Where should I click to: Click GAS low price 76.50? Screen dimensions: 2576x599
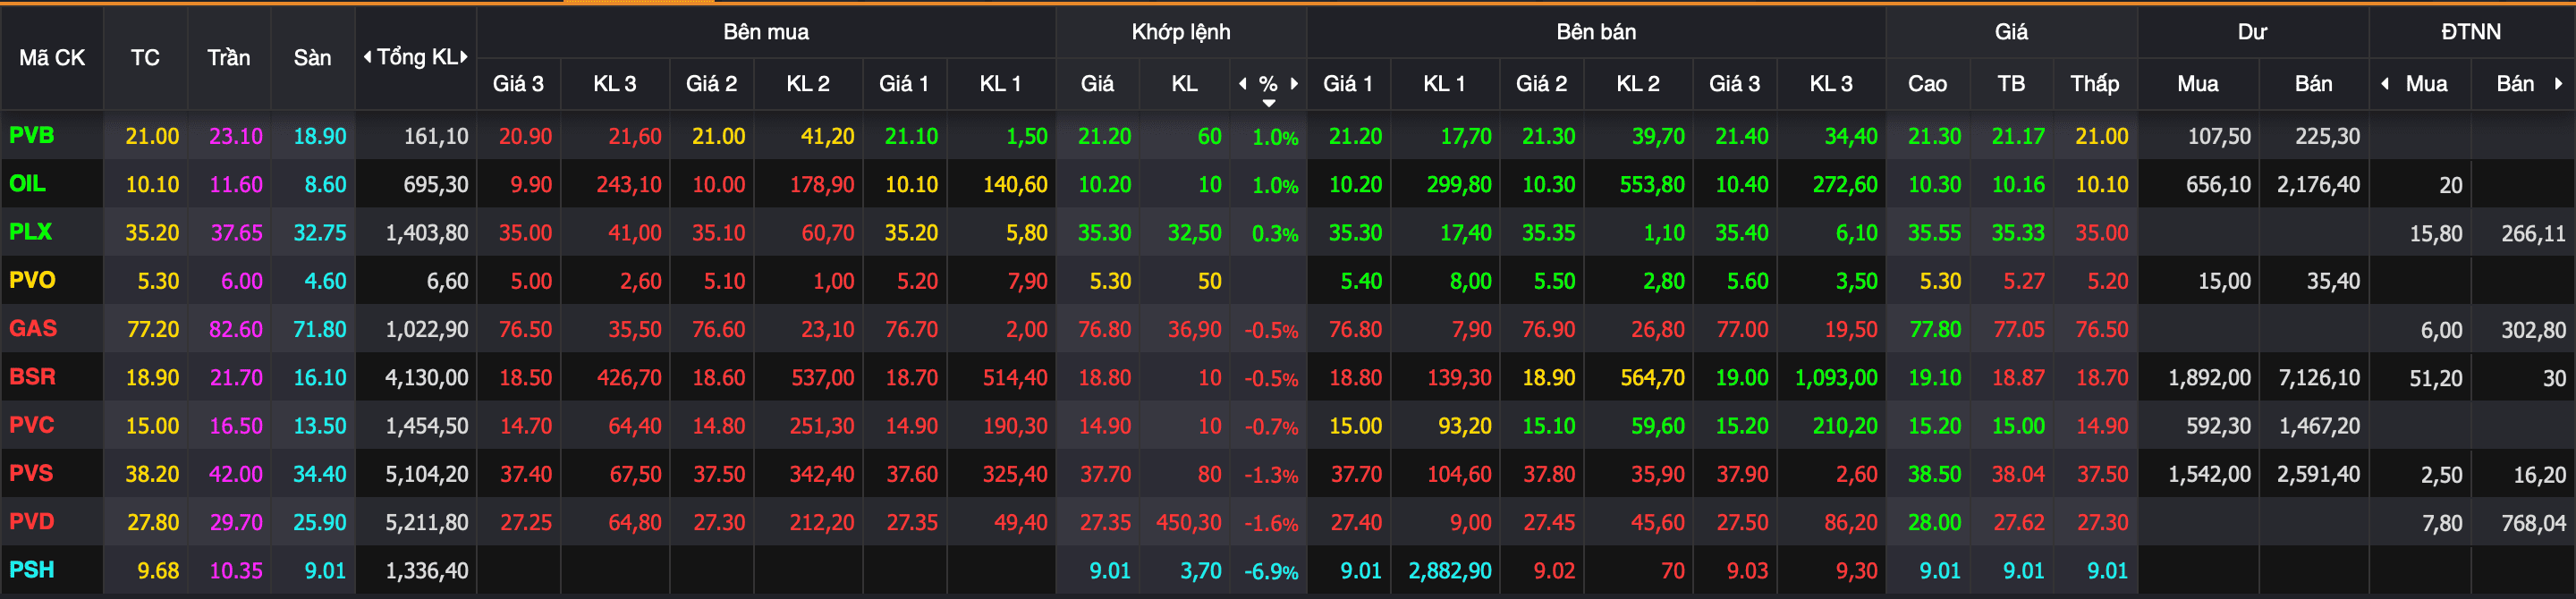(x=2101, y=330)
